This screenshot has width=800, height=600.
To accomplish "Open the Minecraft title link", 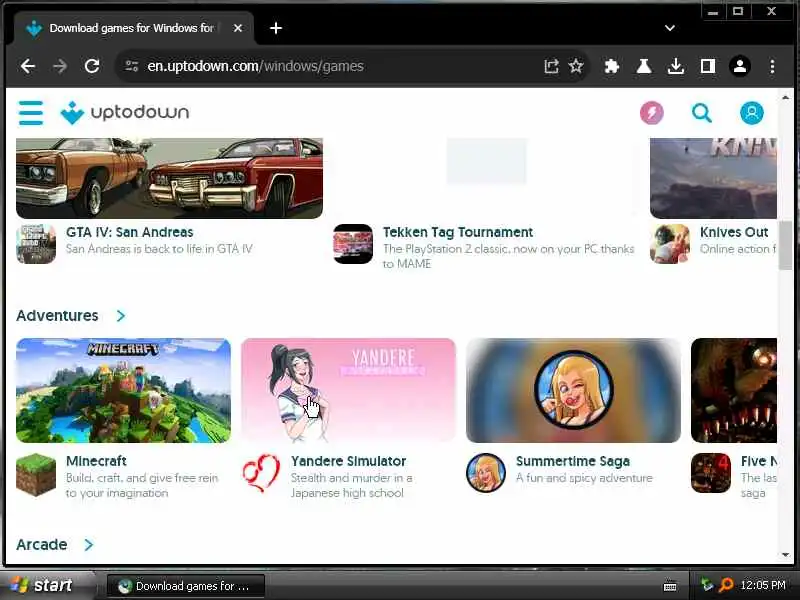I will tap(96, 461).
